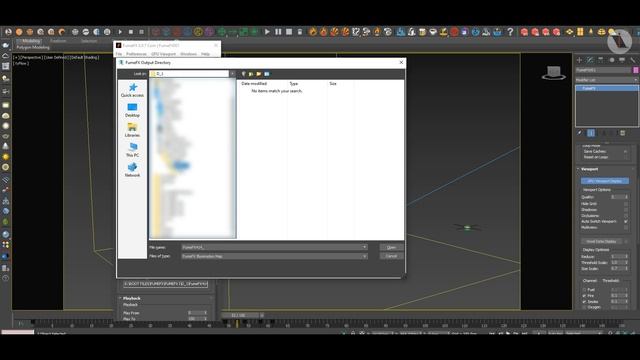Open the Windows menu in FumeFX window
Screen dimensions: 640x360
[189, 54]
